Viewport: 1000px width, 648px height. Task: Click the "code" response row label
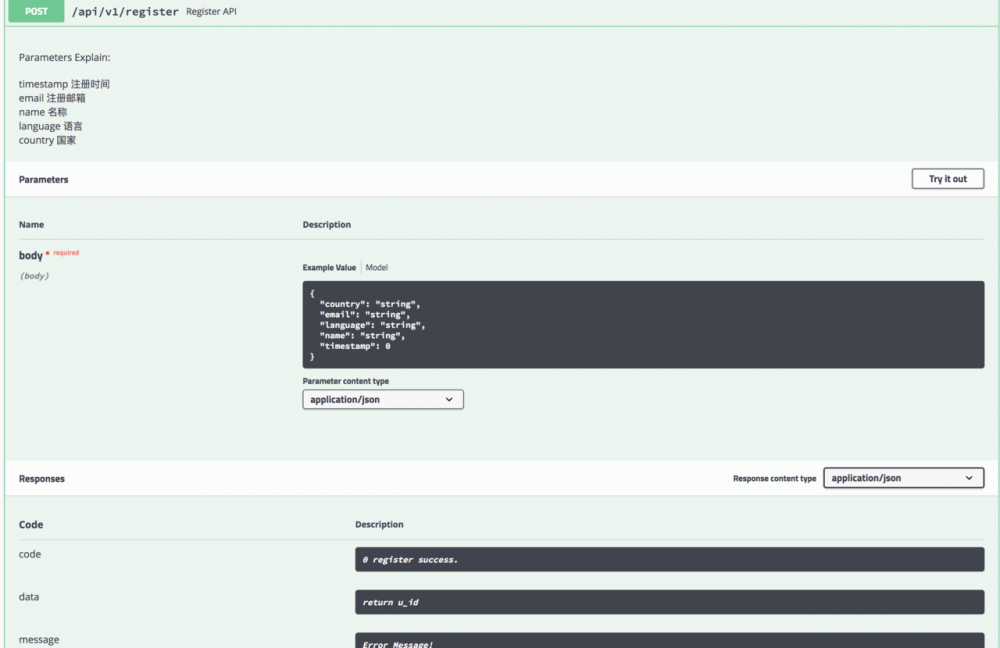tap(29, 554)
